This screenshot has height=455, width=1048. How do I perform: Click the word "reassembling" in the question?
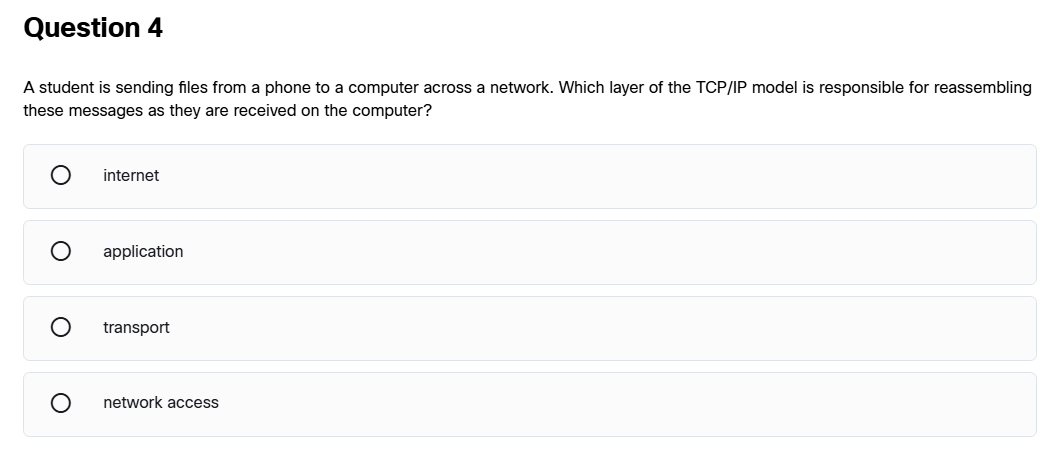pos(985,88)
